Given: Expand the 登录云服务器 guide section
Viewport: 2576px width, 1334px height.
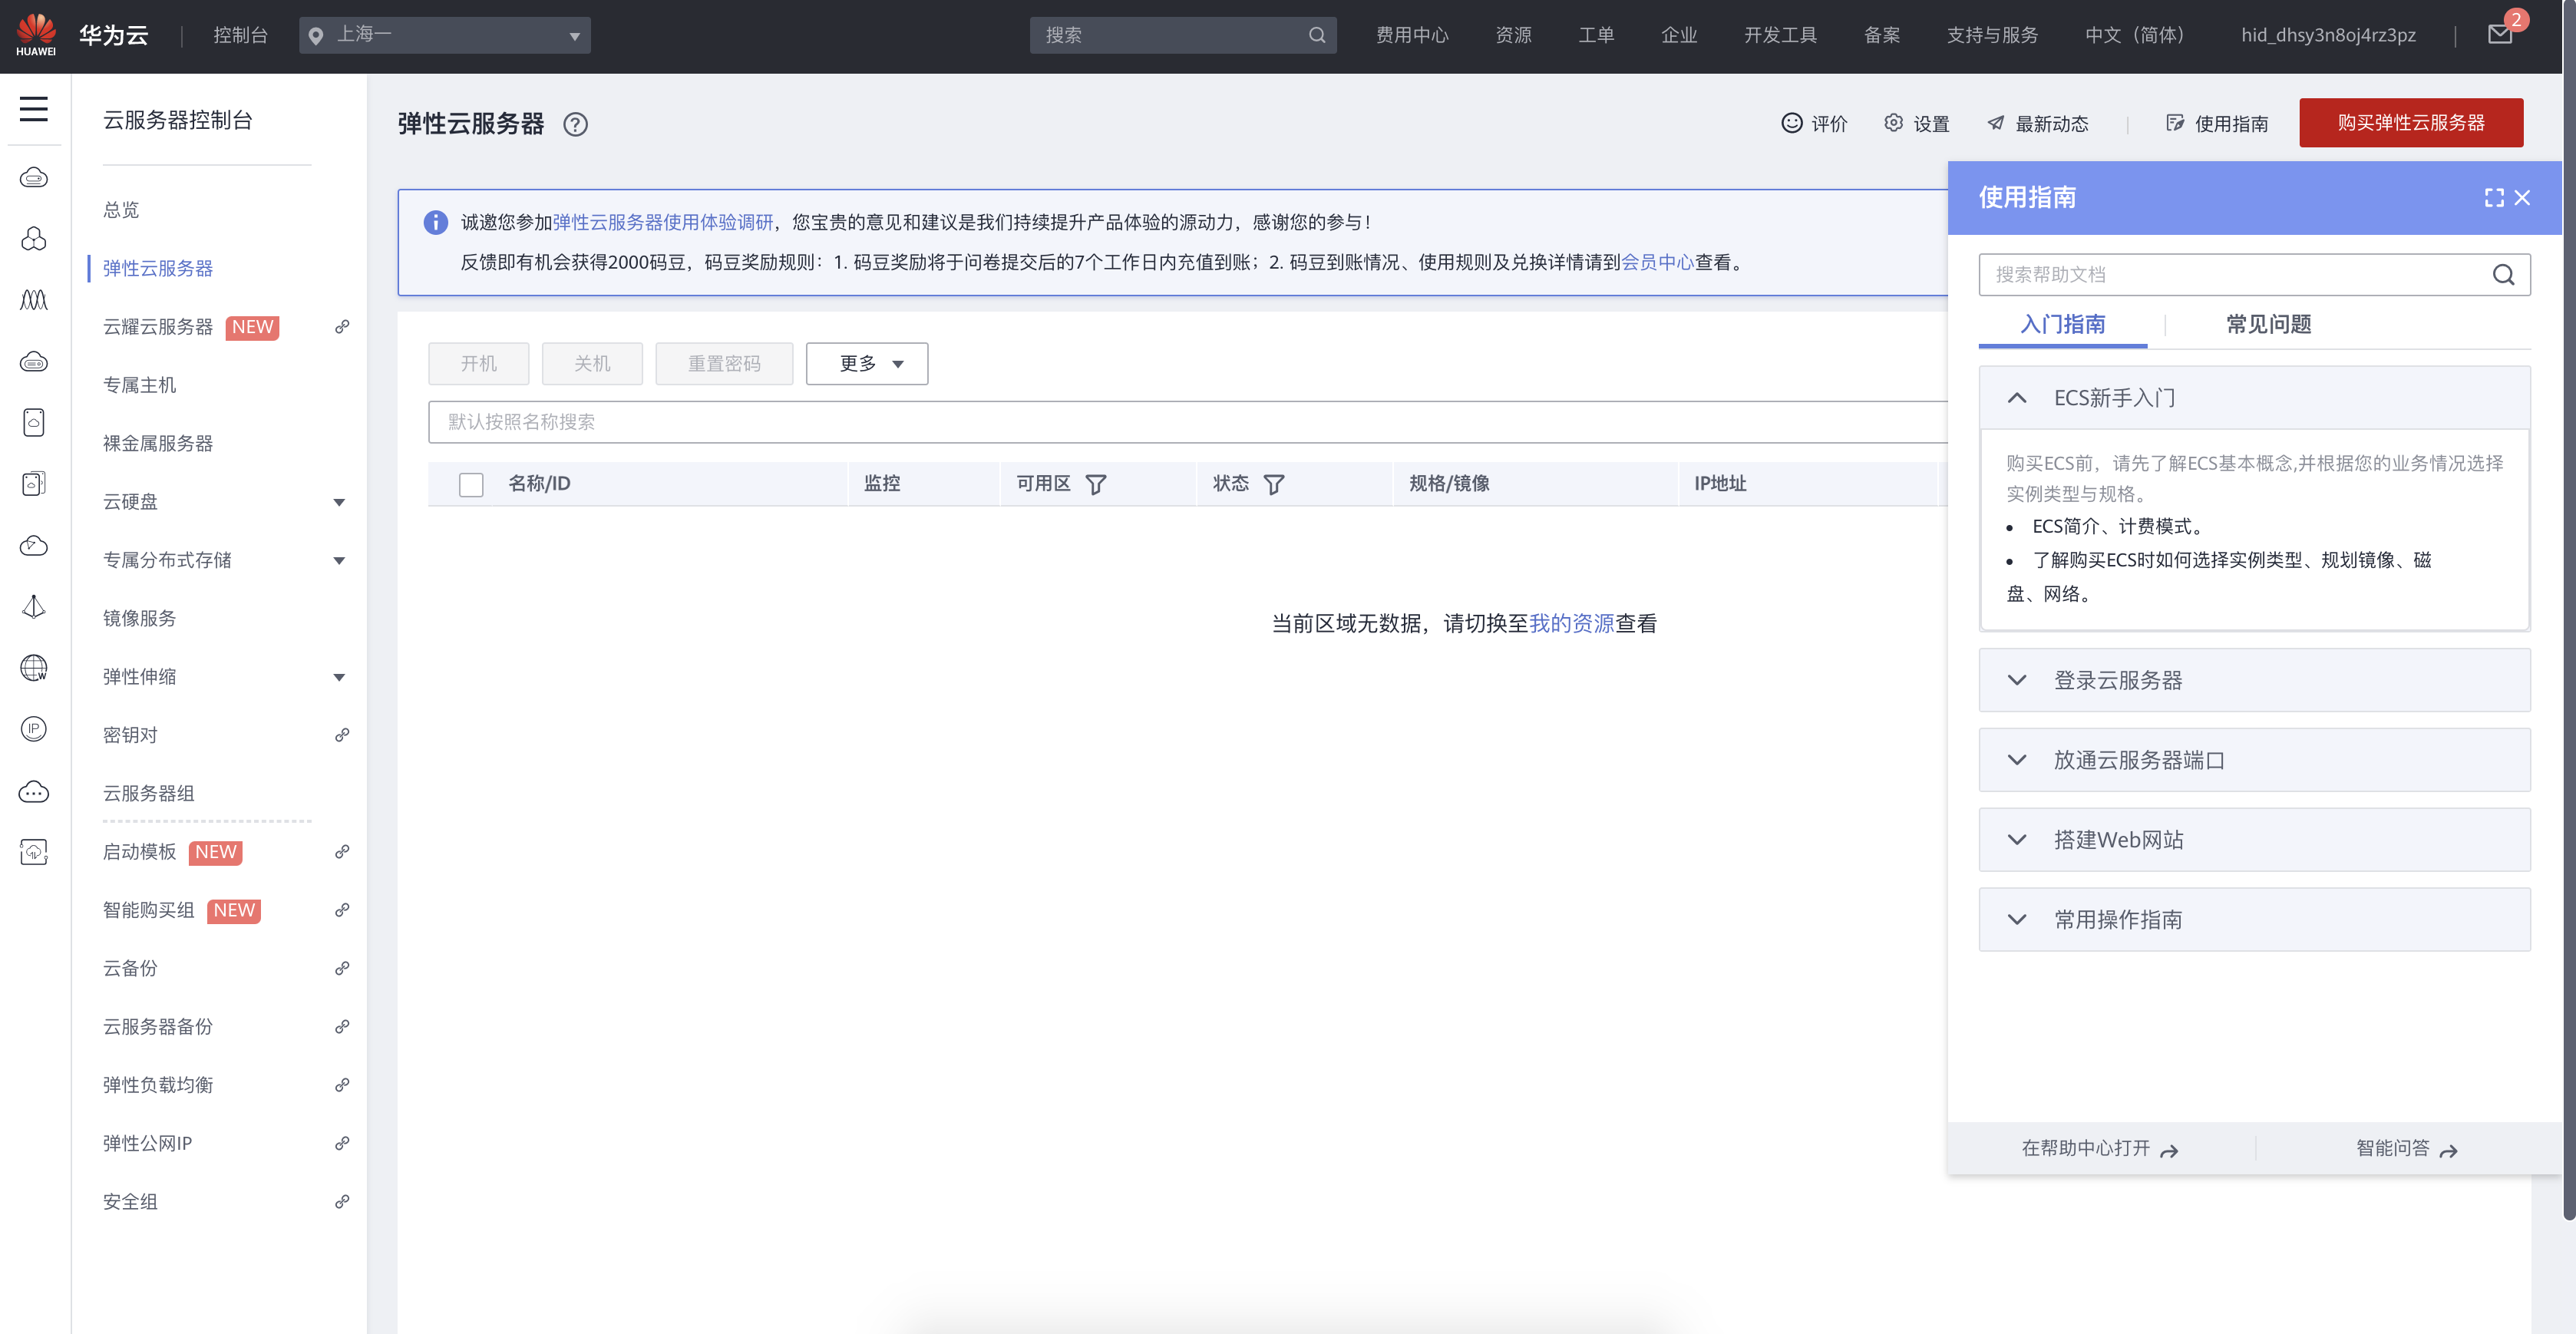Looking at the screenshot, I should [x=2254, y=680].
